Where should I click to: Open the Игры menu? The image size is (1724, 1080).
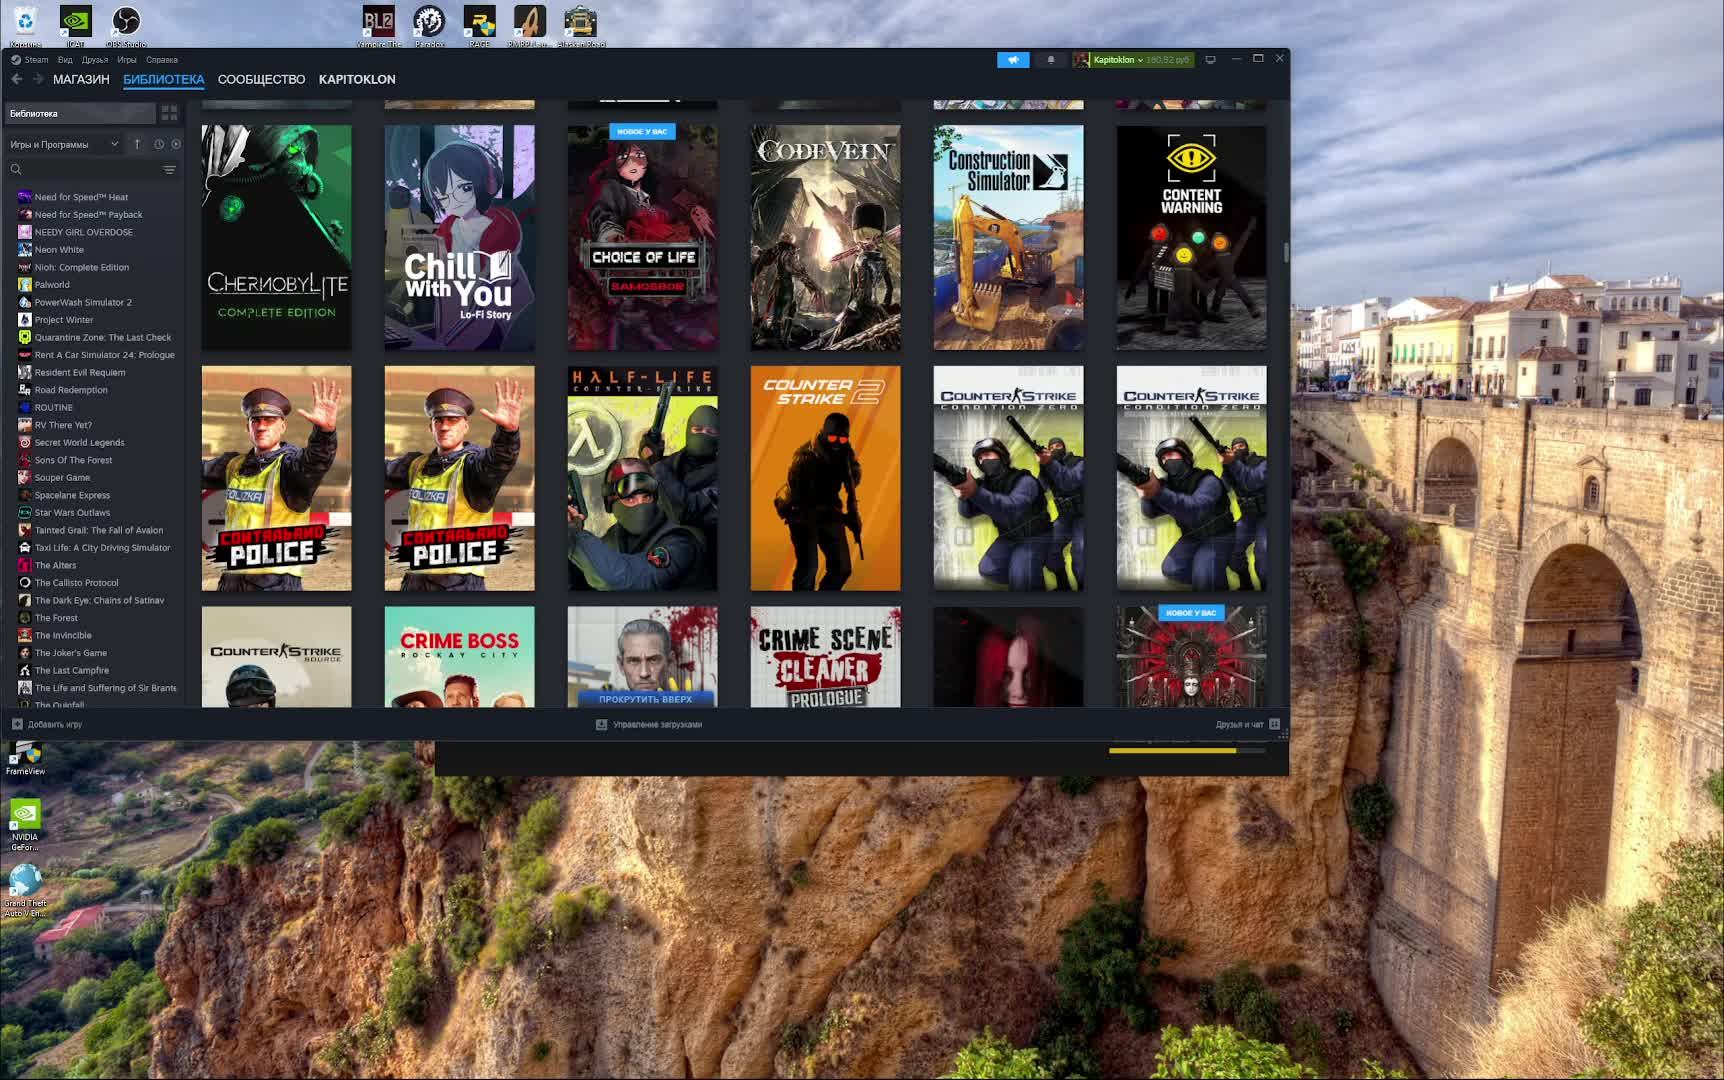pyautogui.click(x=127, y=60)
